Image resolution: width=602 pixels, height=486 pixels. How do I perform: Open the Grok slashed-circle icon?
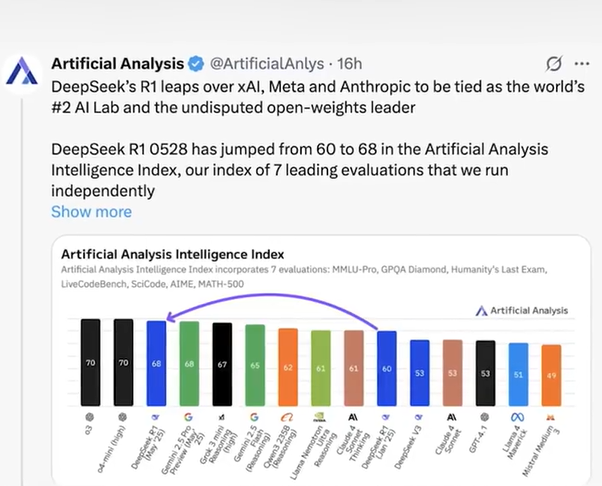552,65
